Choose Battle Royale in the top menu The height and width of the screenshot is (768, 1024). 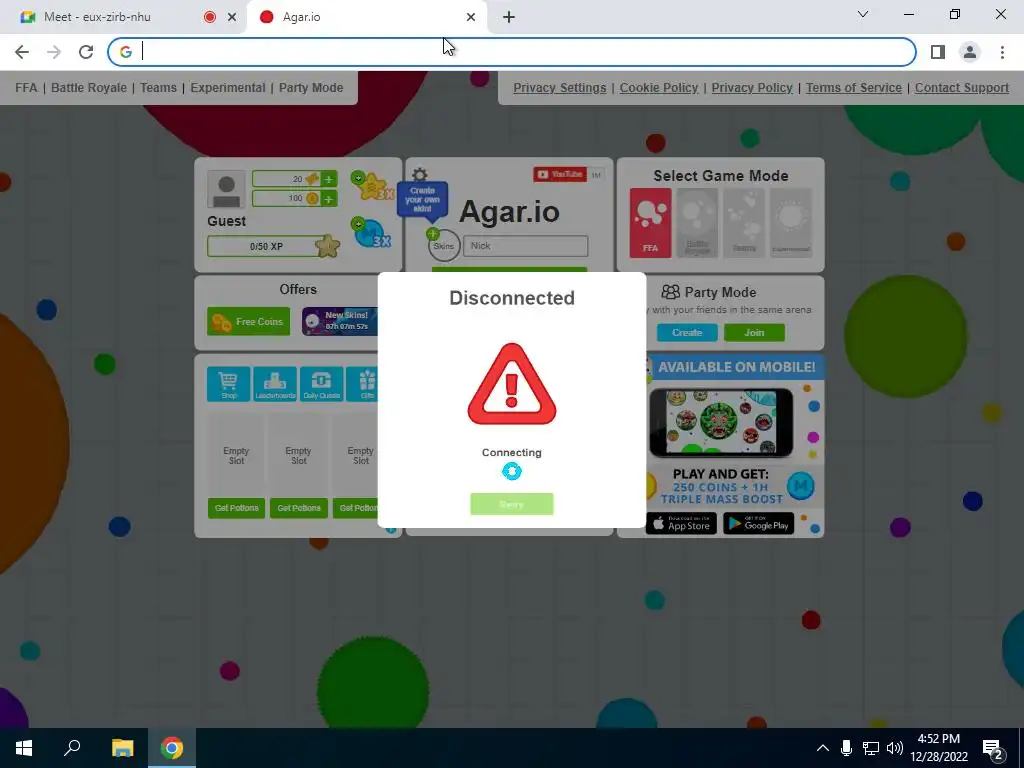(89, 88)
